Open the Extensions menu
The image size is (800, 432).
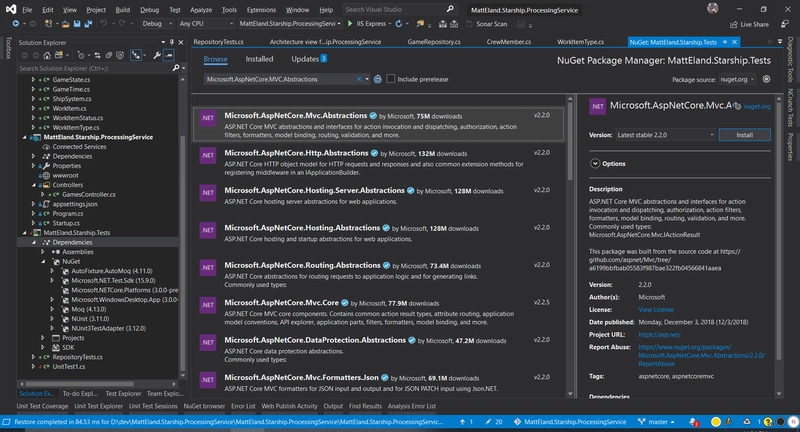tap(261, 10)
